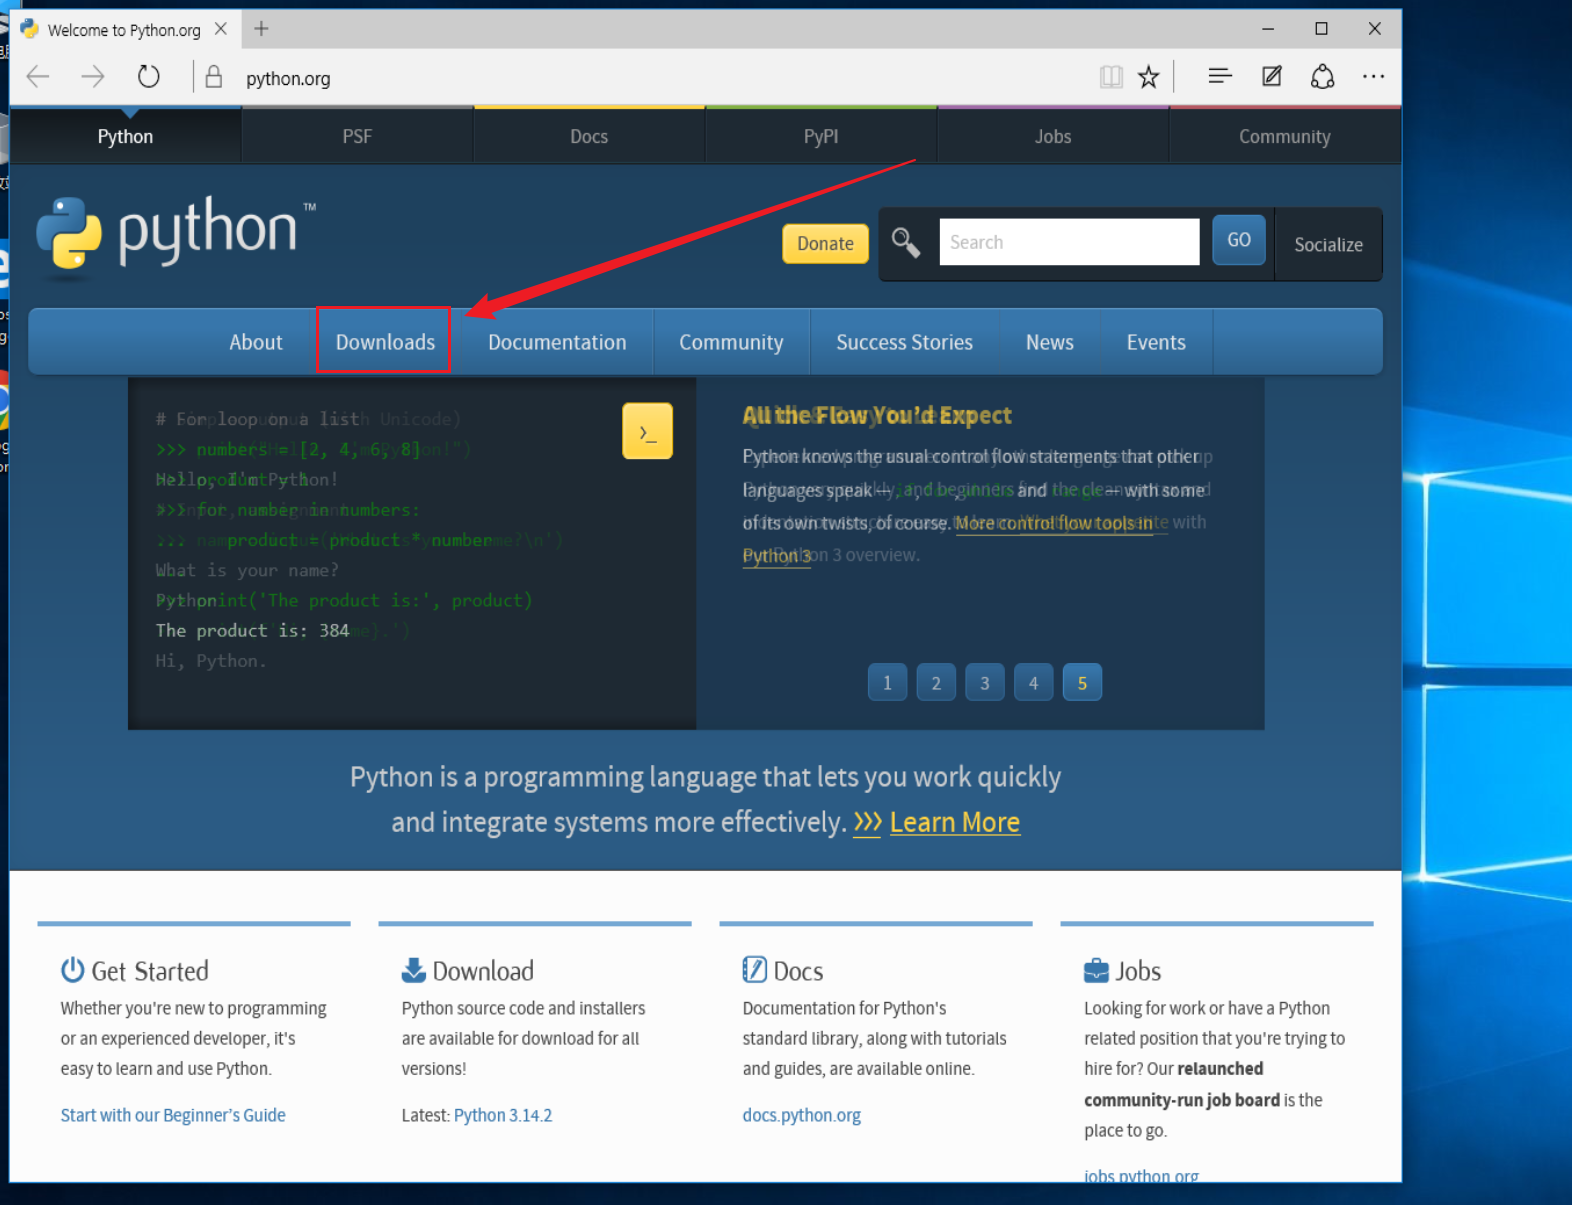Click the Get Started power icon
This screenshot has width=1572, height=1205.
(72, 970)
